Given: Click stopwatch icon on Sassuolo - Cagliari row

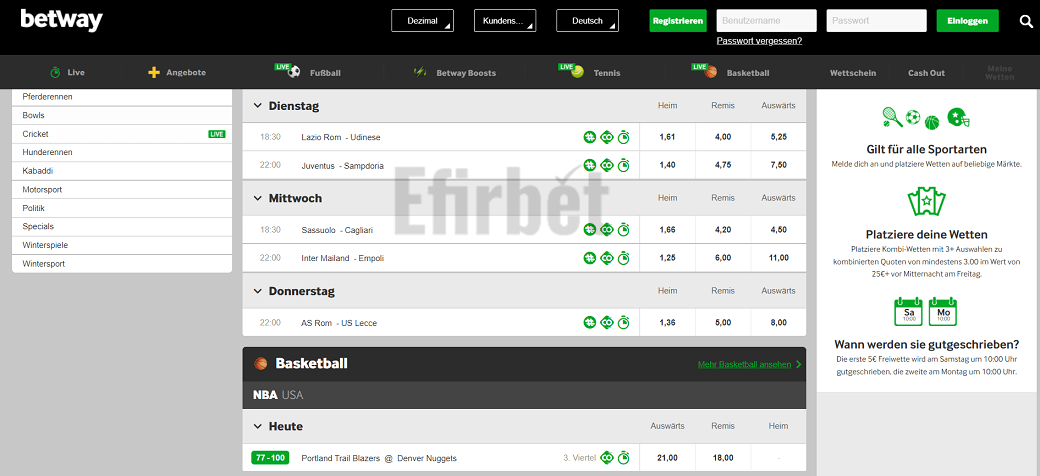Looking at the screenshot, I should [624, 230].
